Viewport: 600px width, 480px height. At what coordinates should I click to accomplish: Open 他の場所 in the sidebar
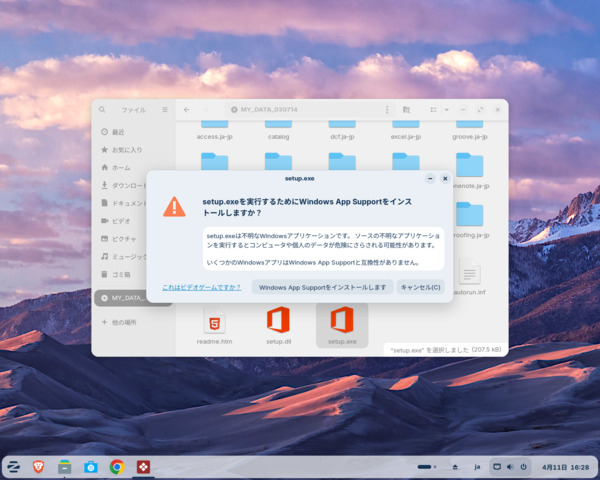coord(132,322)
